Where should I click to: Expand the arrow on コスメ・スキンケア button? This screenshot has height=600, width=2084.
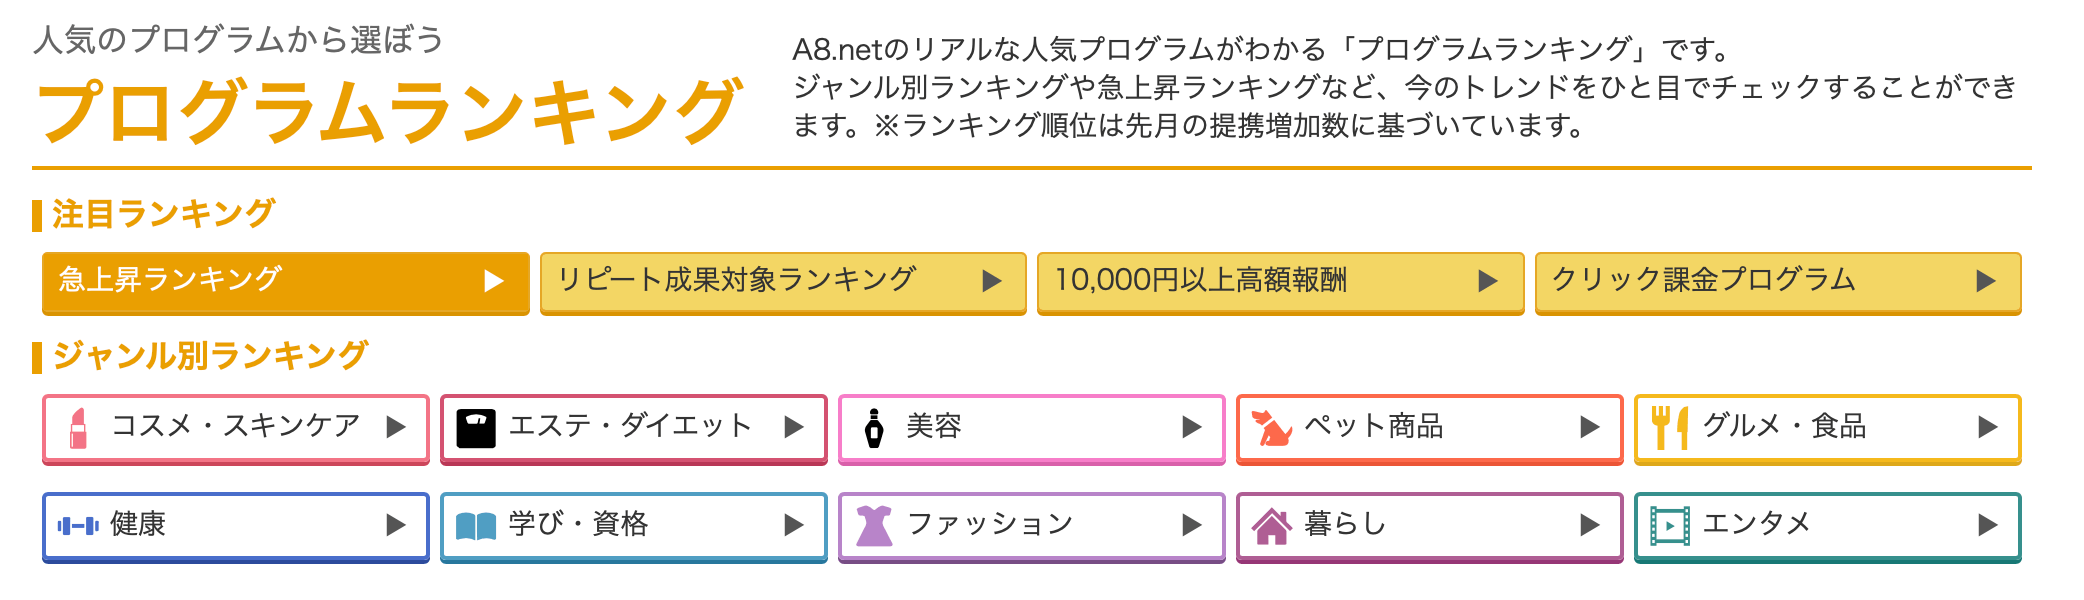[x=396, y=428]
